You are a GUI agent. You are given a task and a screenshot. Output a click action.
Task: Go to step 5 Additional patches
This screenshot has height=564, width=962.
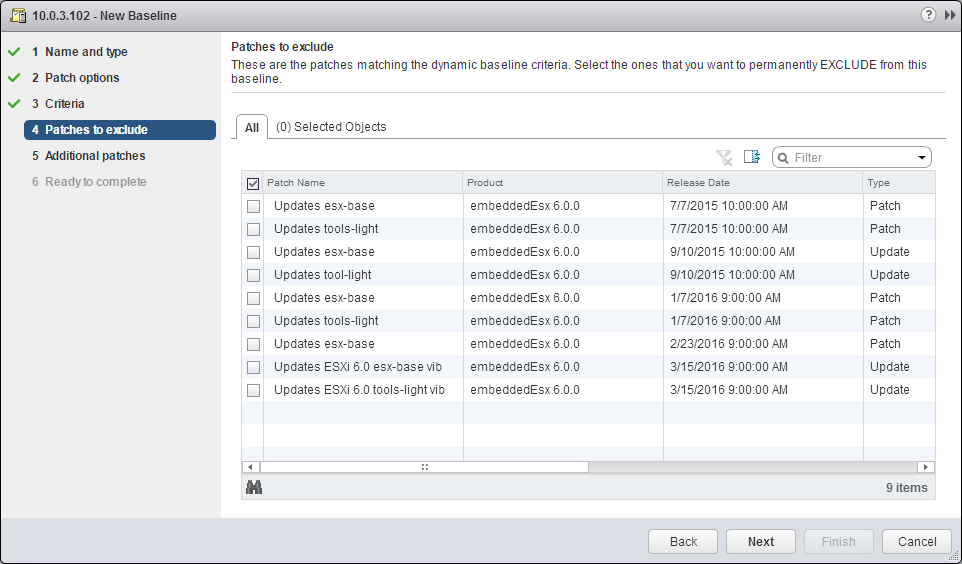point(95,156)
